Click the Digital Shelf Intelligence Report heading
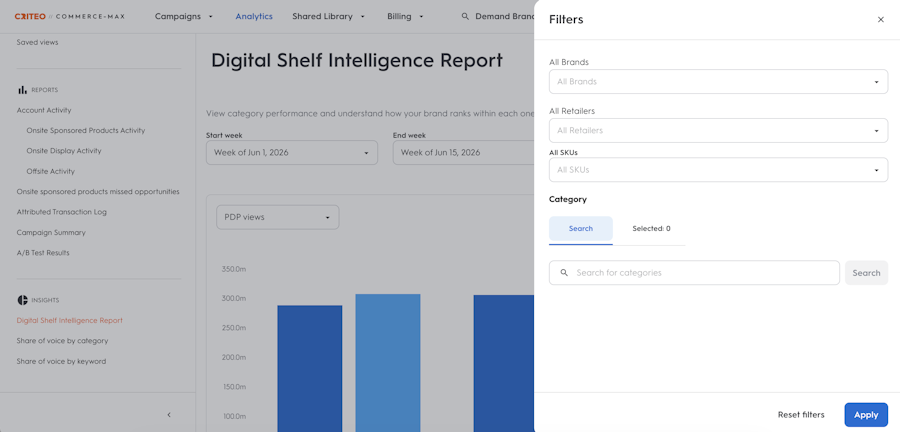The image size is (900, 432). (357, 60)
